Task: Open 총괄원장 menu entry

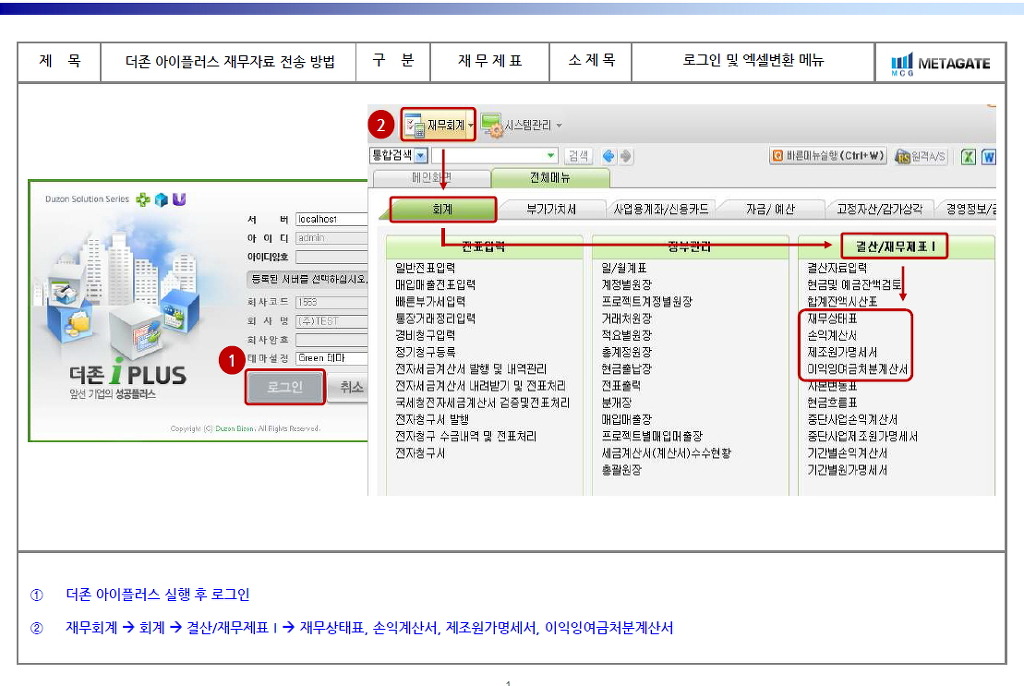Action: (x=622, y=470)
